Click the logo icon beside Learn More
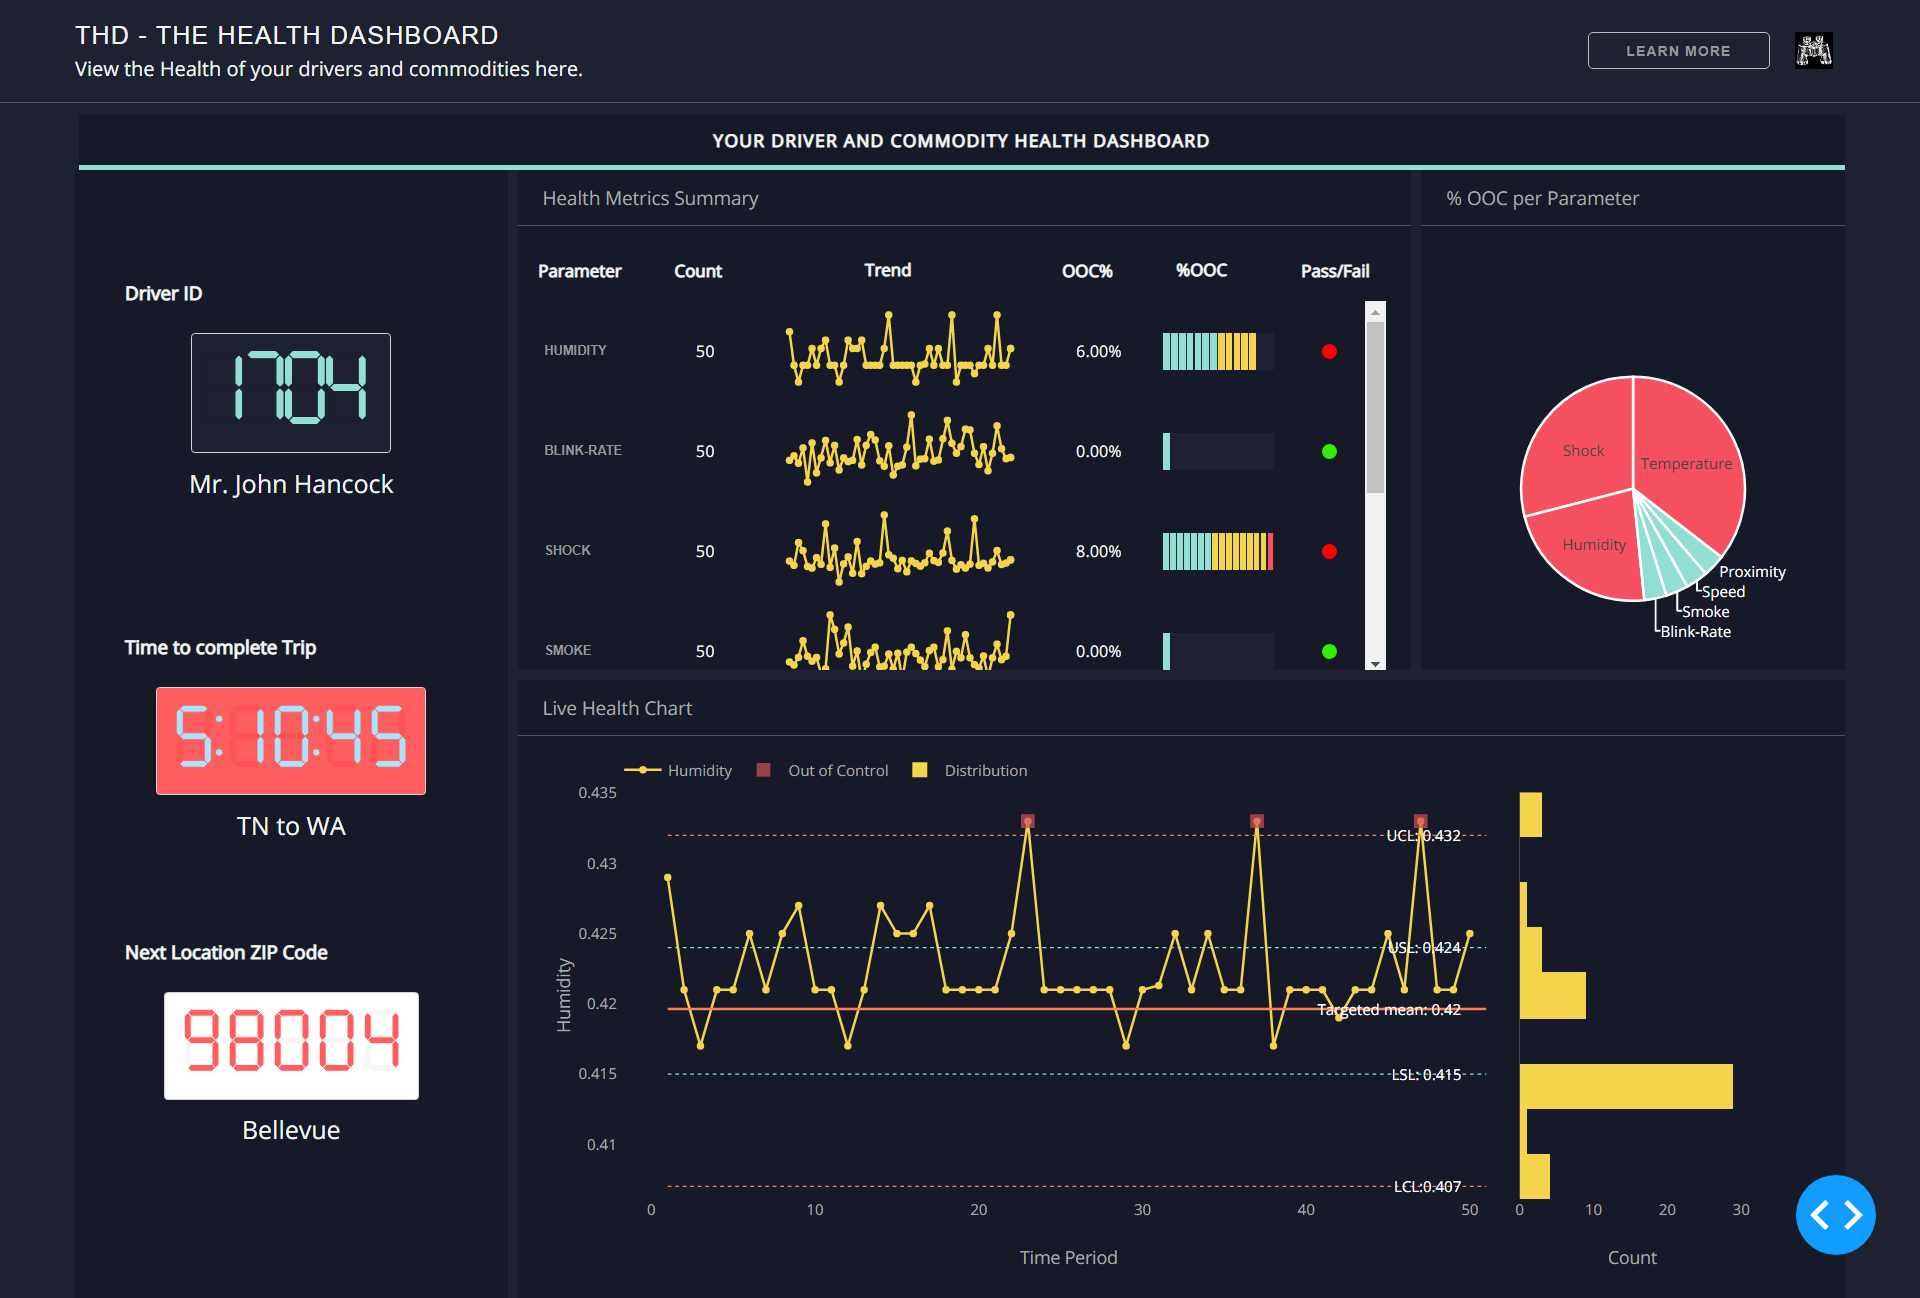The image size is (1920, 1298). (x=1813, y=50)
